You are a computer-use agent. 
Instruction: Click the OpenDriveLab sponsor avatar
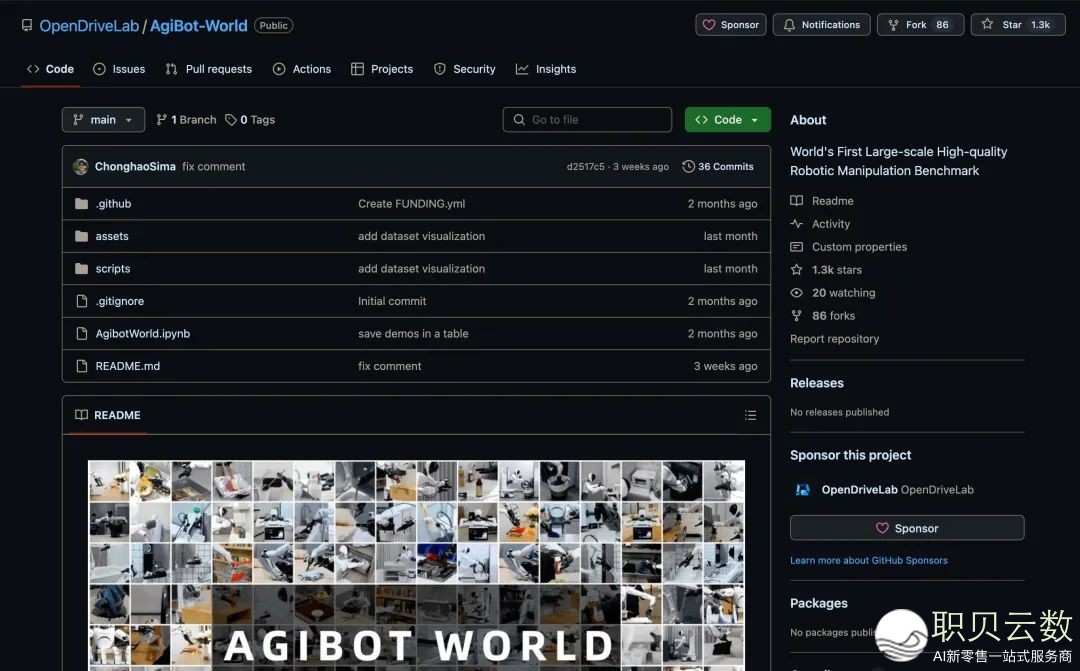tap(802, 490)
